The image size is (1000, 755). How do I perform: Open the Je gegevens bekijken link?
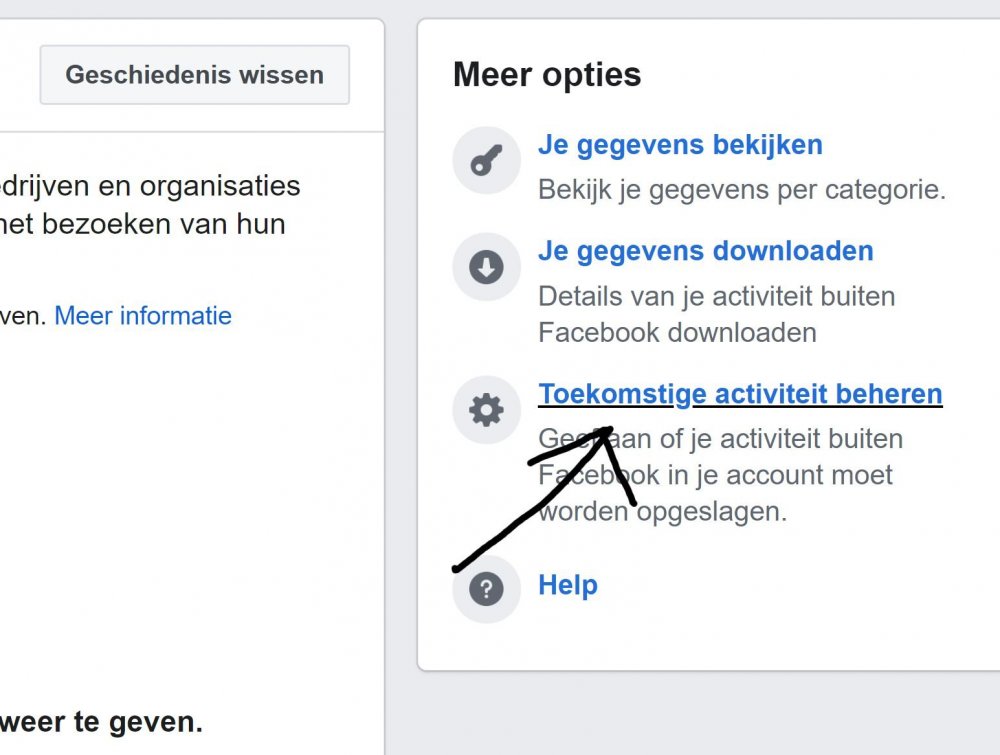tap(680, 145)
